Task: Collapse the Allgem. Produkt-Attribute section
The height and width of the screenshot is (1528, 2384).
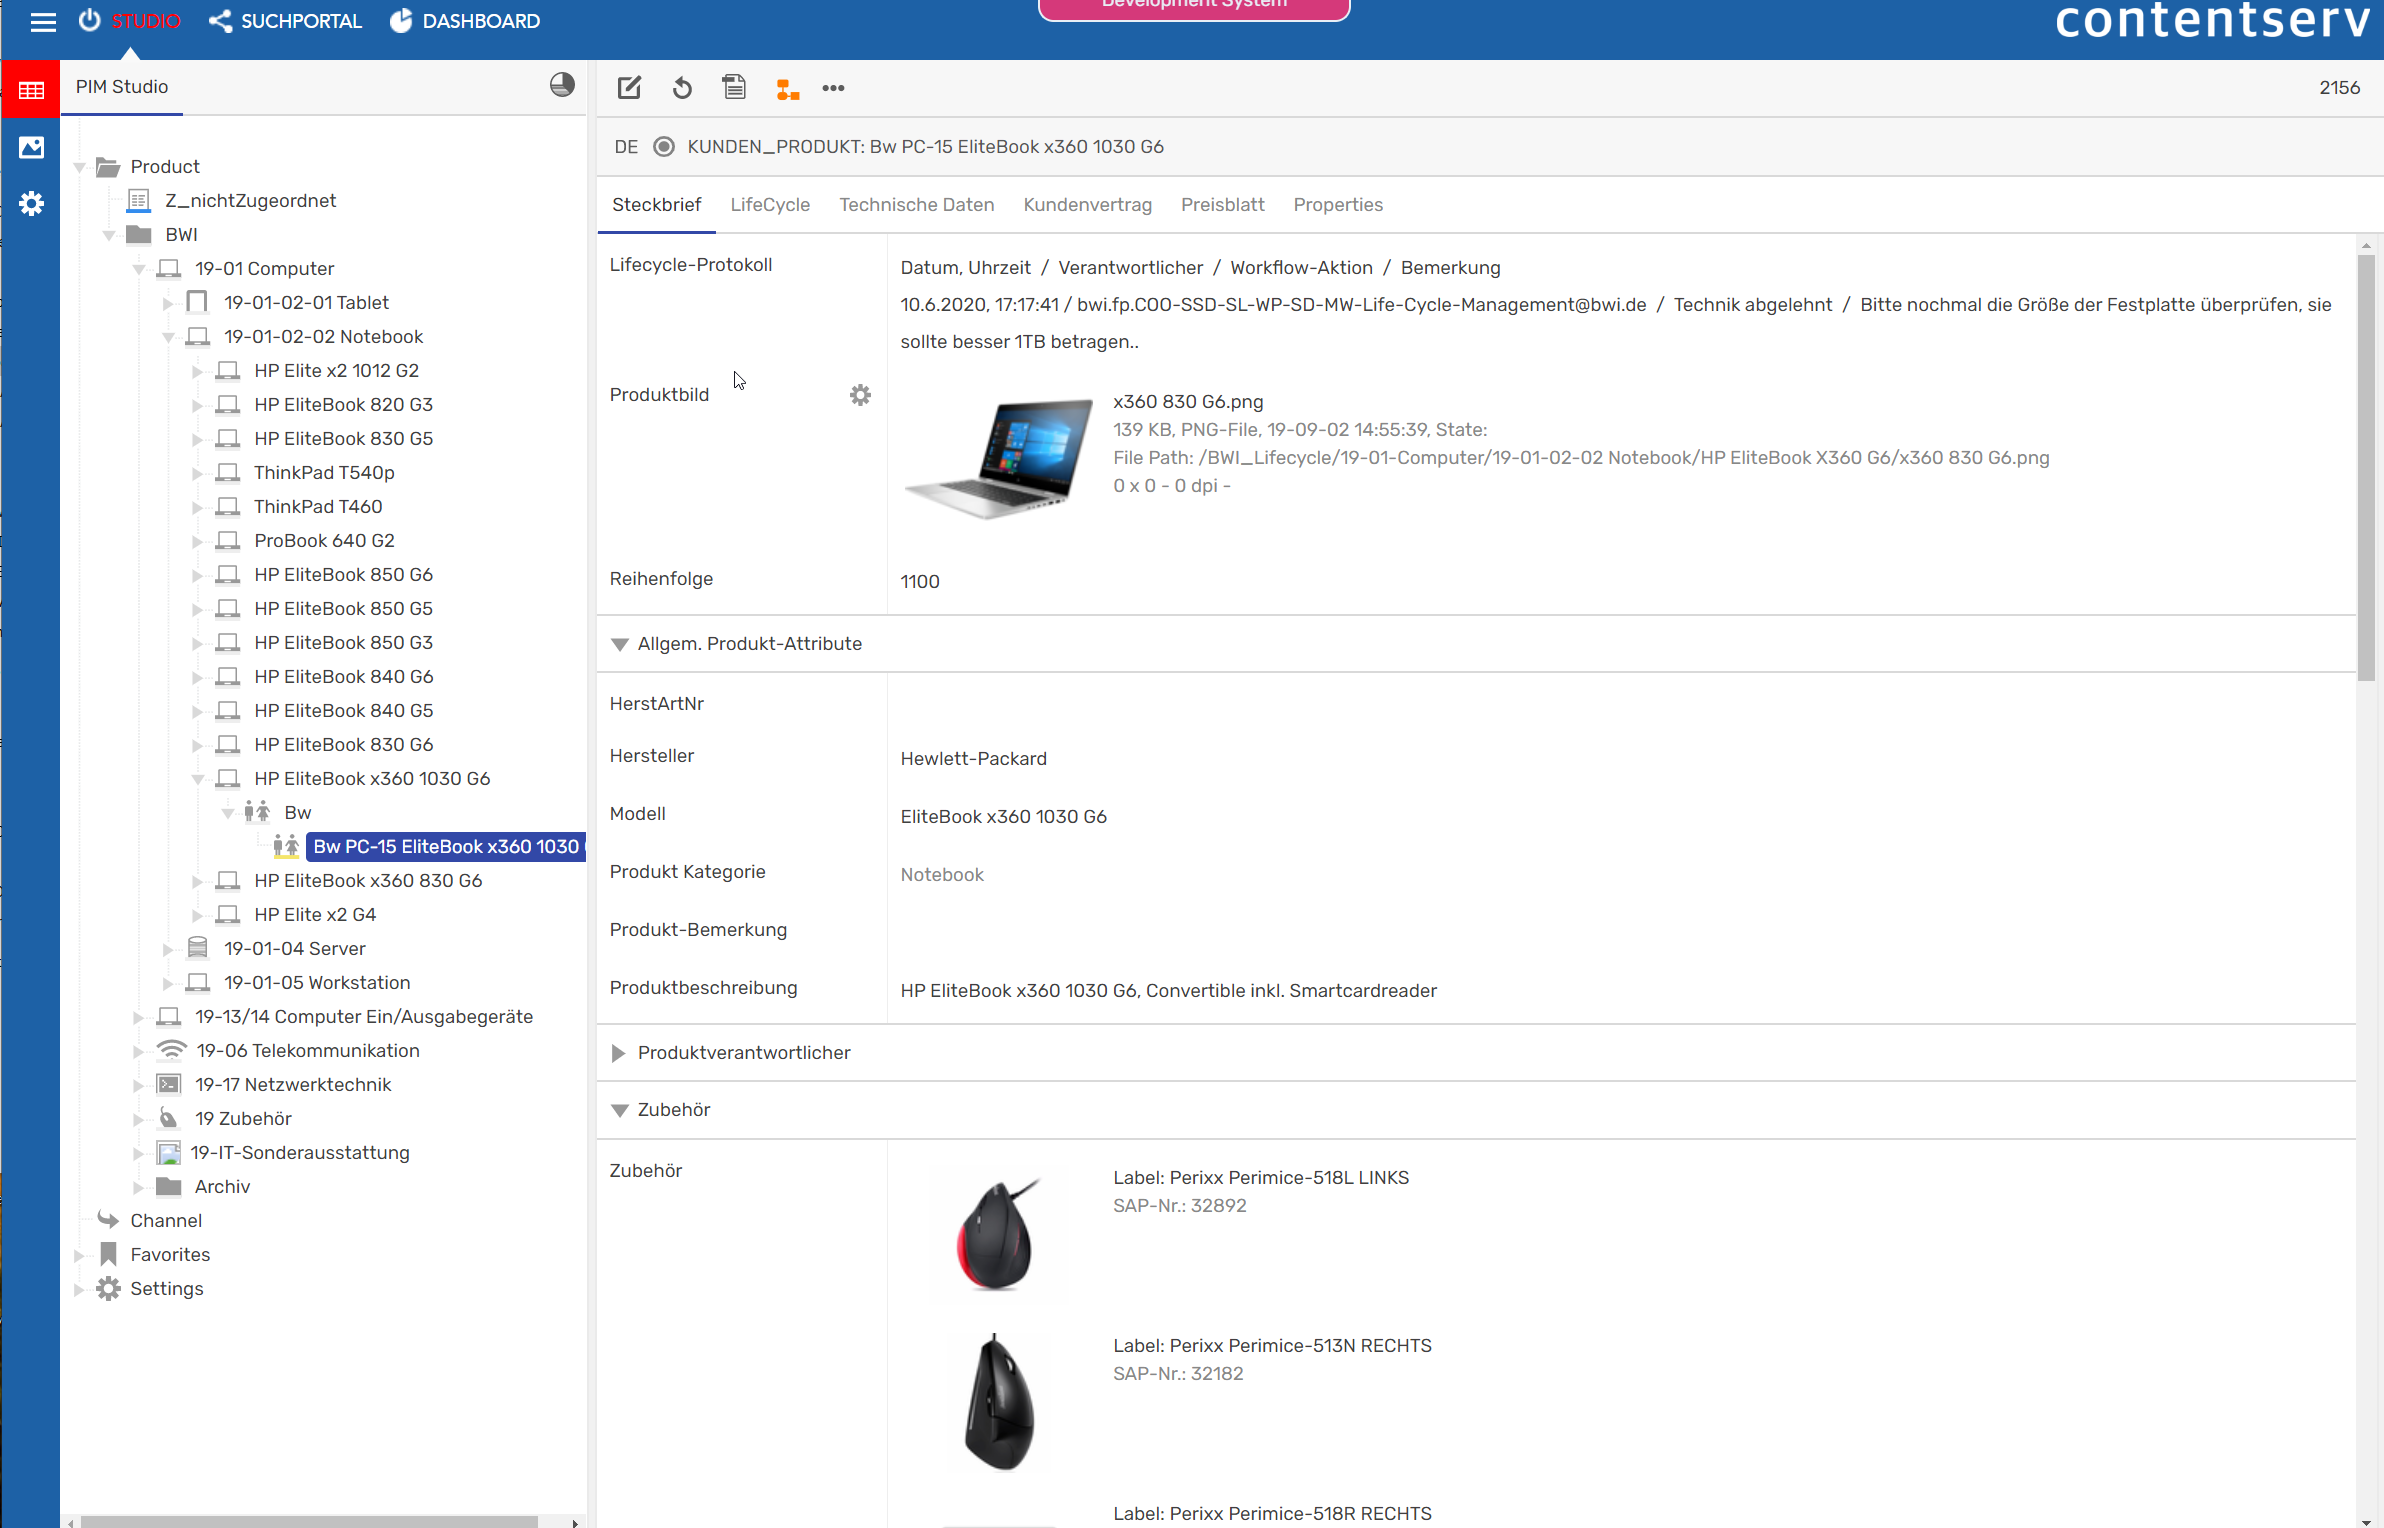Action: tap(619, 644)
